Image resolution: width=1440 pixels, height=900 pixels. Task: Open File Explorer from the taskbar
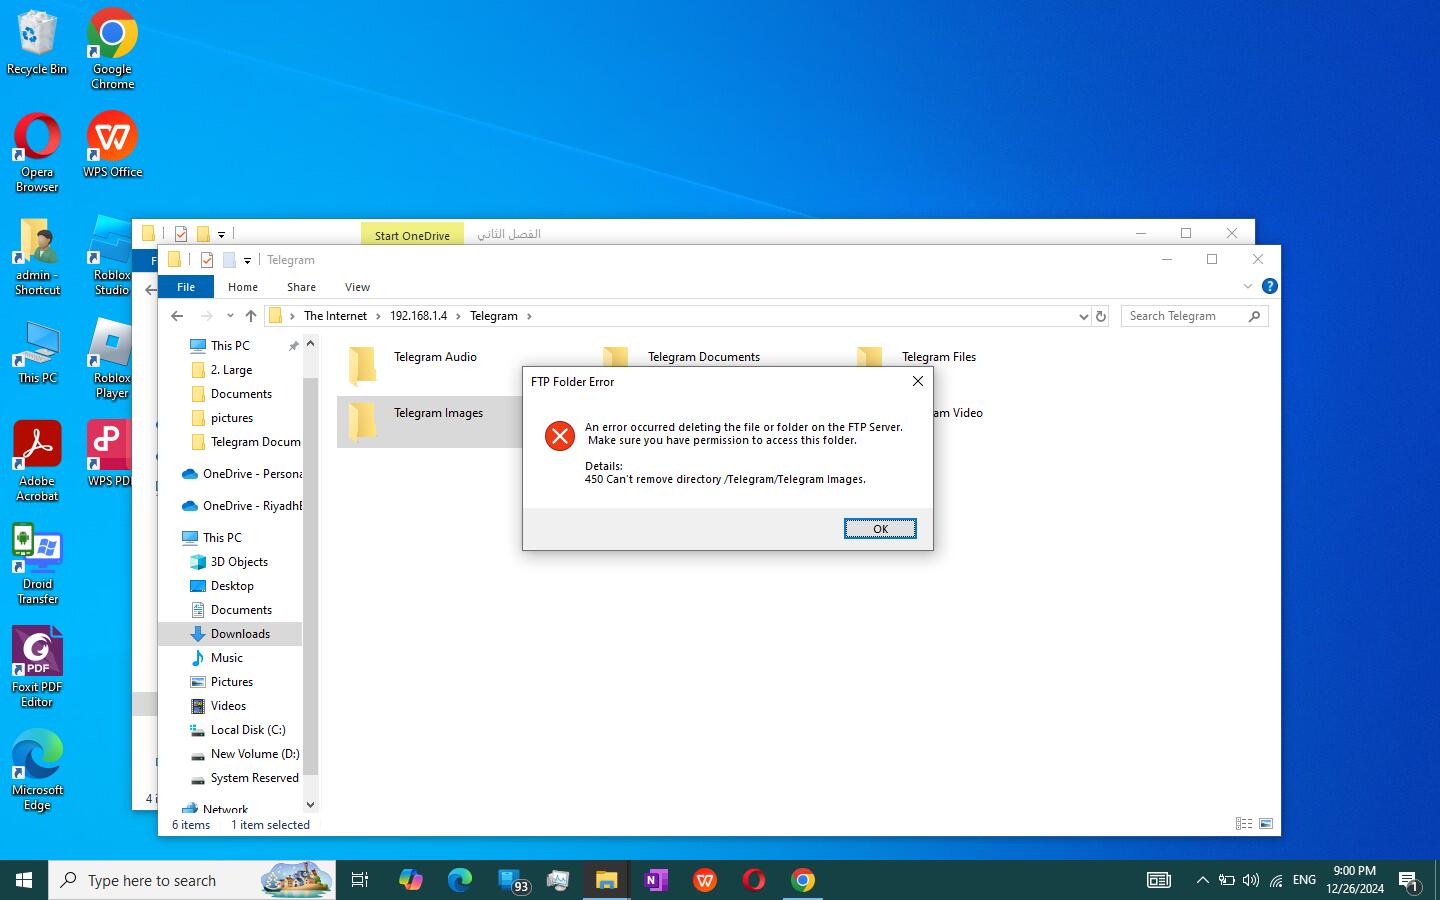click(x=606, y=880)
